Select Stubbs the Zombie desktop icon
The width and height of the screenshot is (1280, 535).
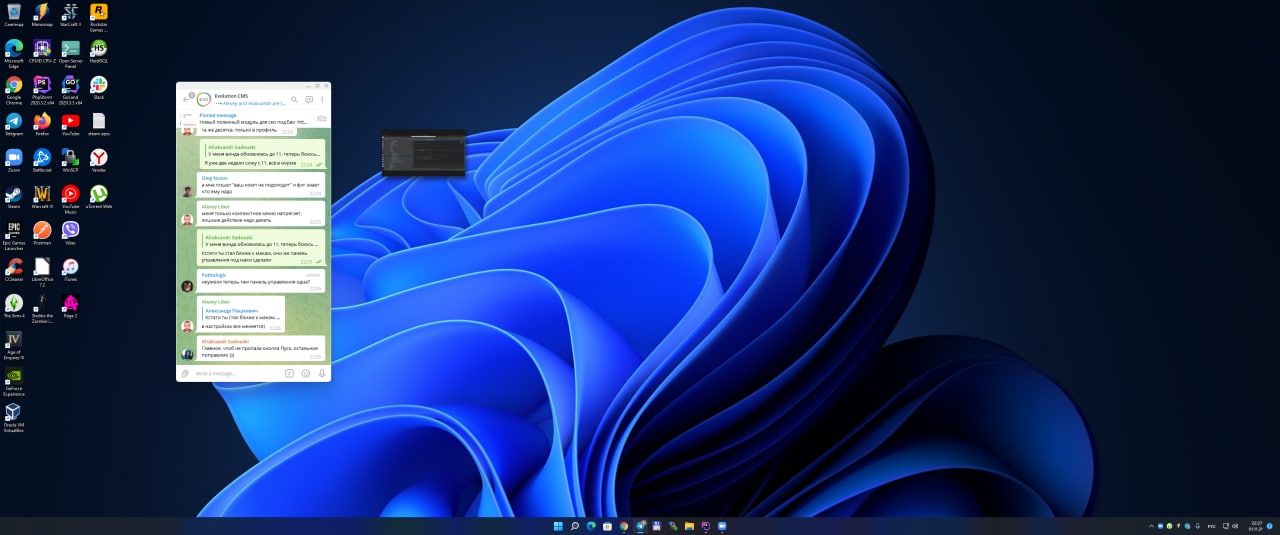[42, 308]
